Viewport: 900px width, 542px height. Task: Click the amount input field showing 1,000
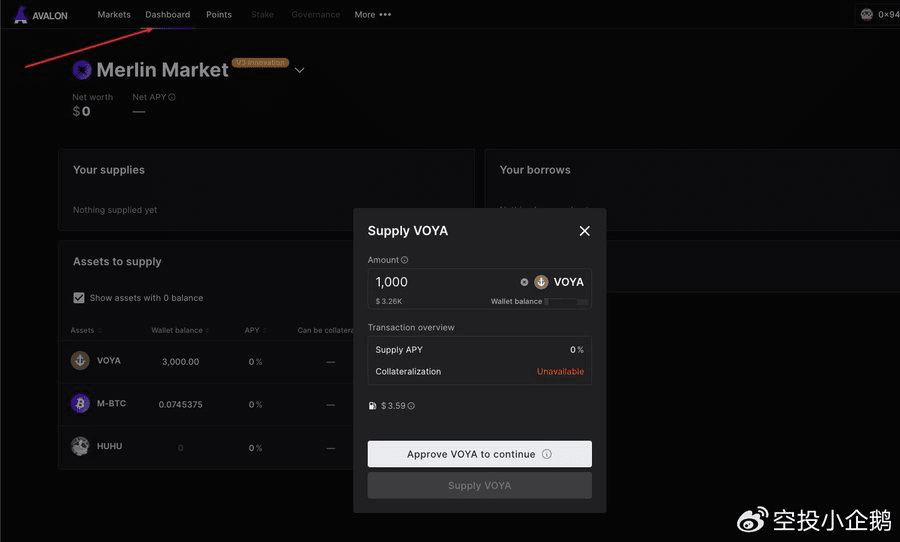coord(440,282)
